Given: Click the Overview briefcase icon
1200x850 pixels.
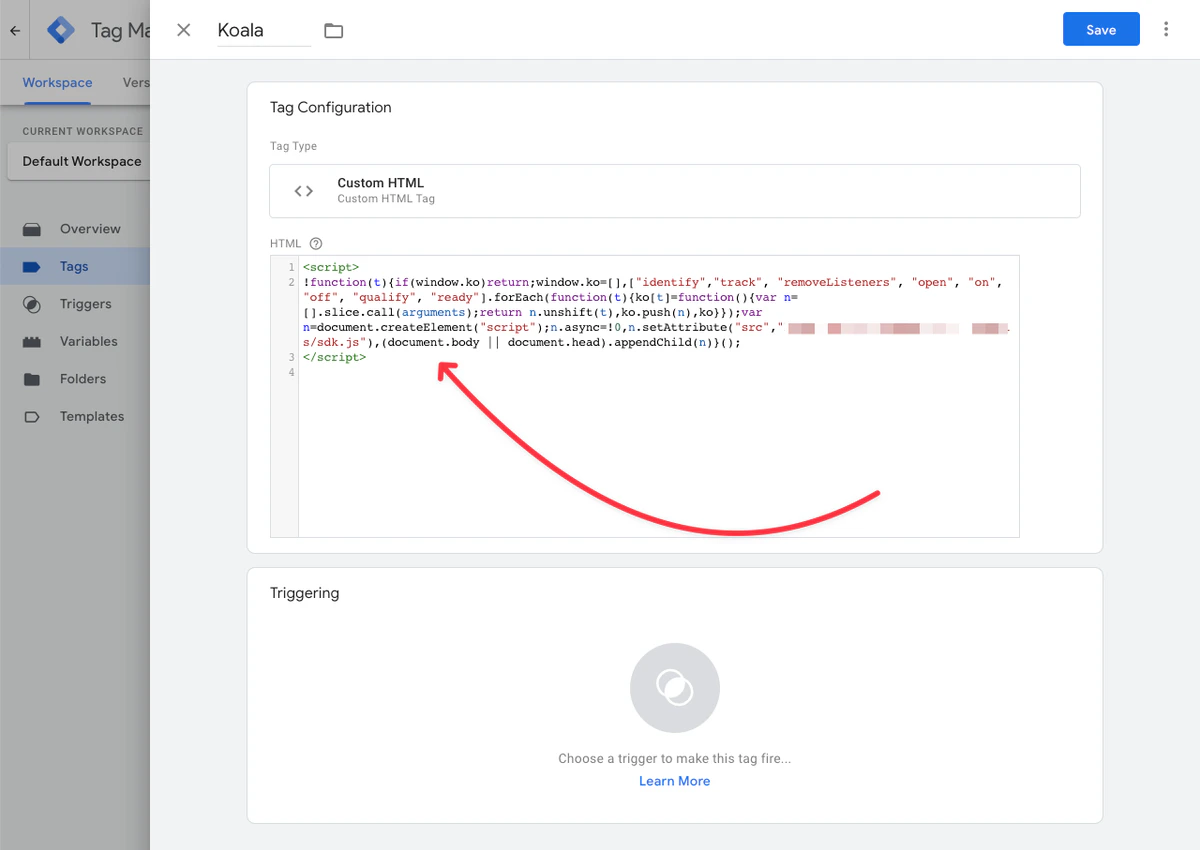Looking at the screenshot, I should pyautogui.click(x=32, y=229).
